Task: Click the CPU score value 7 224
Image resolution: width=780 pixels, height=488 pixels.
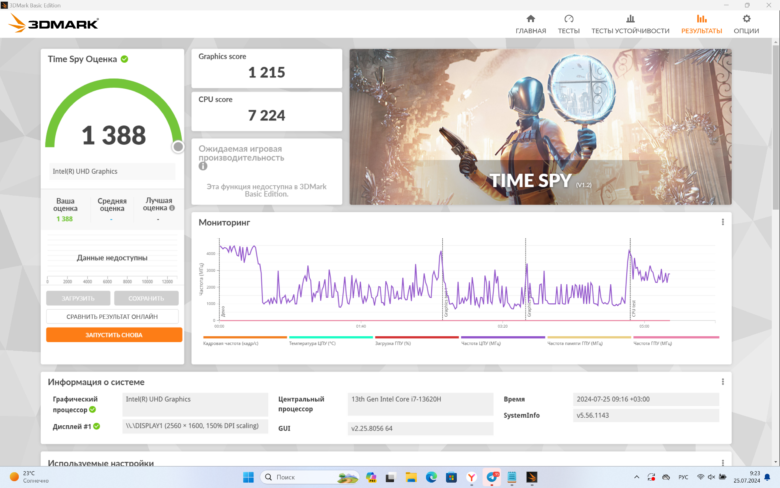Action: click(267, 115)
